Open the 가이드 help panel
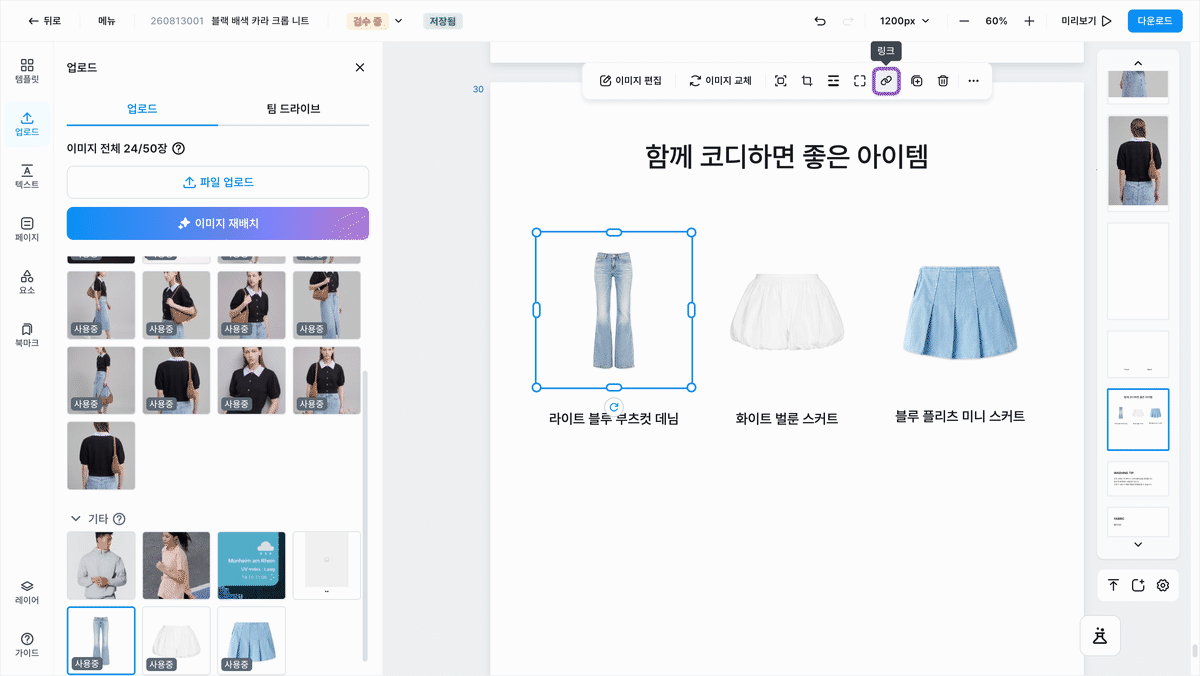Viewport: 1200px width, 676px height. point(27,645)
